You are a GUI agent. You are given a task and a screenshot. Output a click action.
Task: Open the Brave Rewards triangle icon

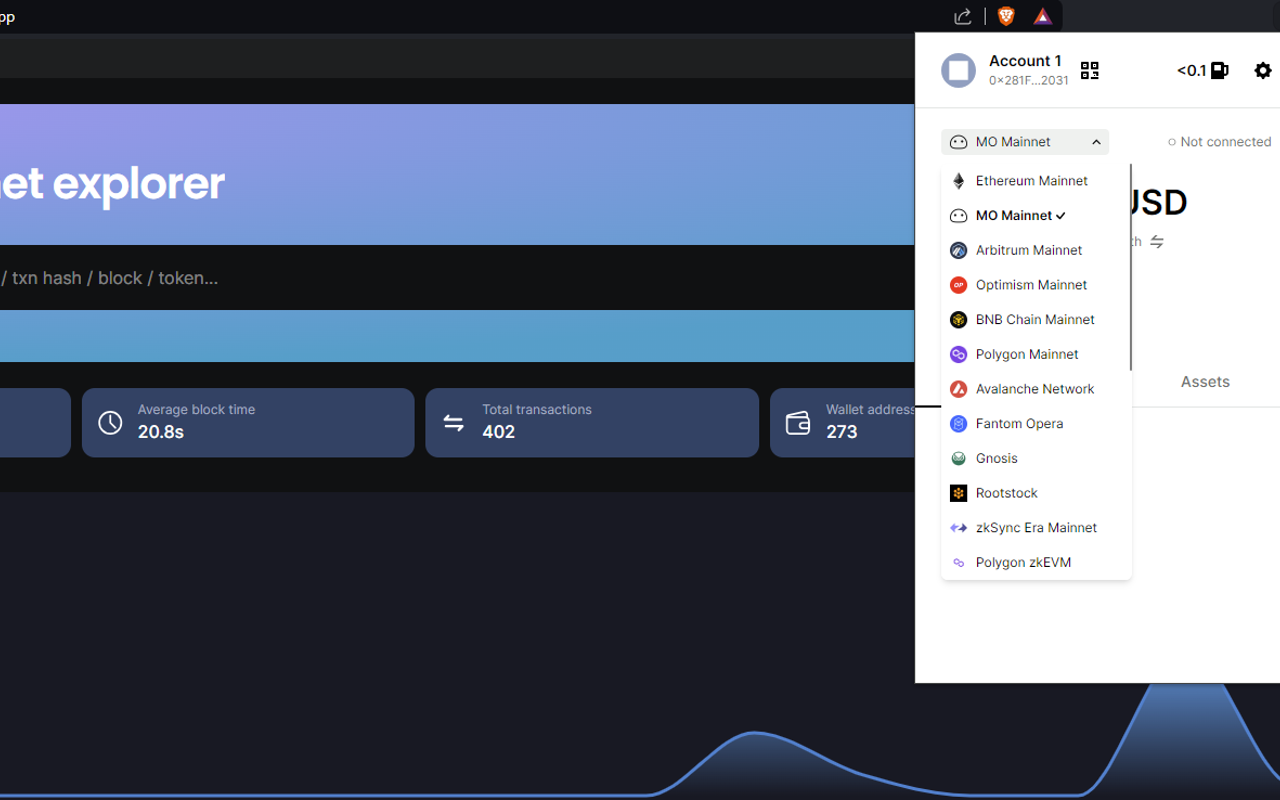tap(1043, 16)
